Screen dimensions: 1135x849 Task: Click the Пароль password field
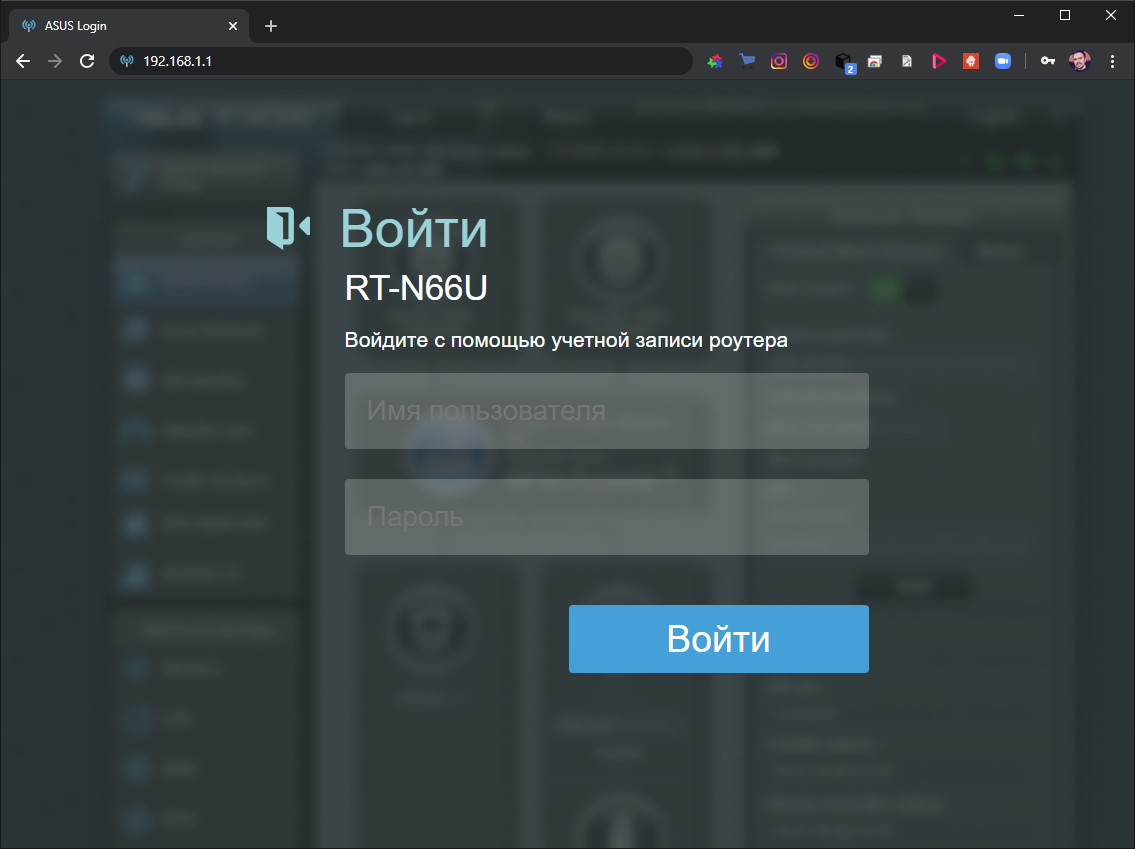coord(607,517)
